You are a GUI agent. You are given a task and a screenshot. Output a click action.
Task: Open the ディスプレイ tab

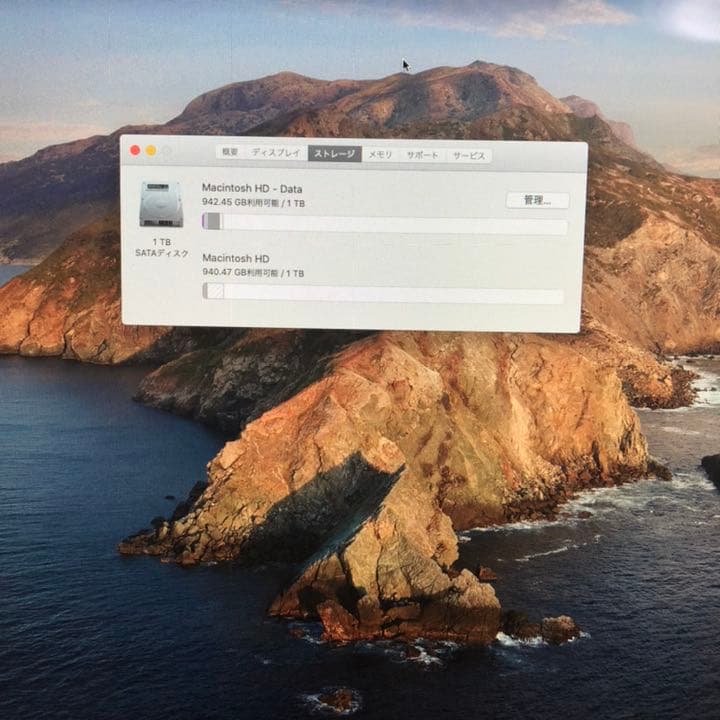point(276,153)
